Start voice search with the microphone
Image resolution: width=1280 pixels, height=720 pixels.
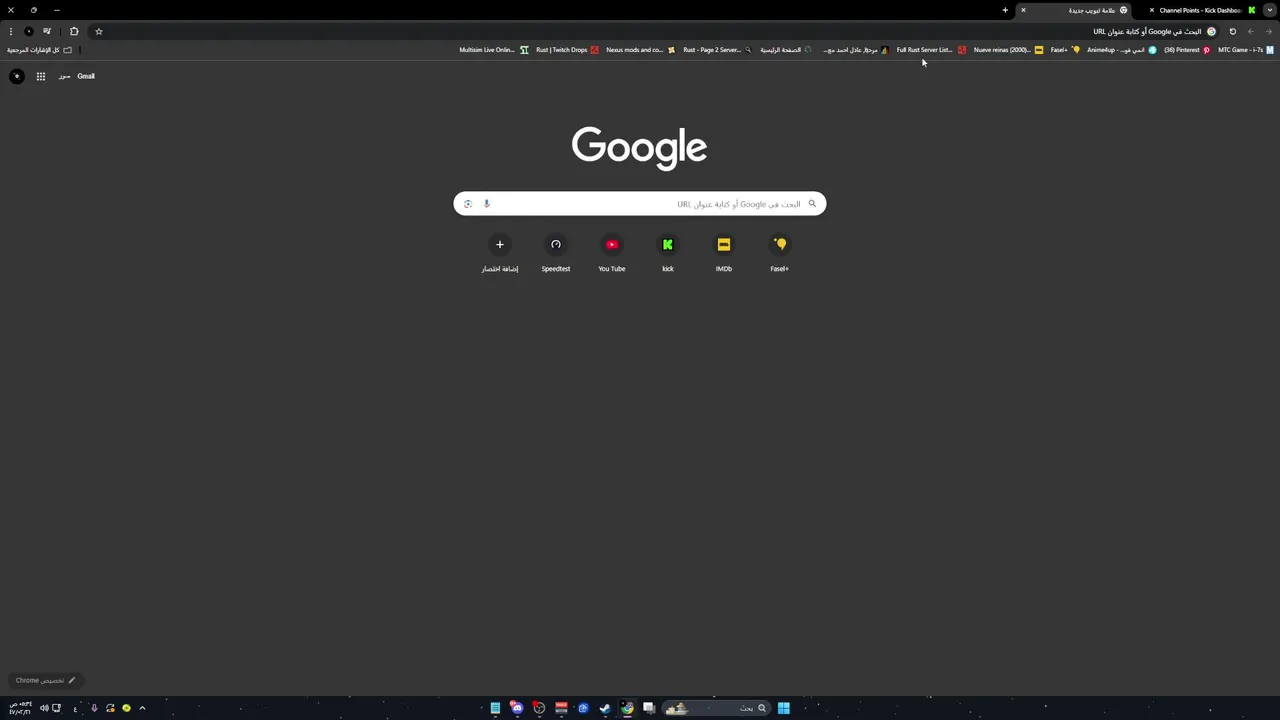(x=487, y=204)
